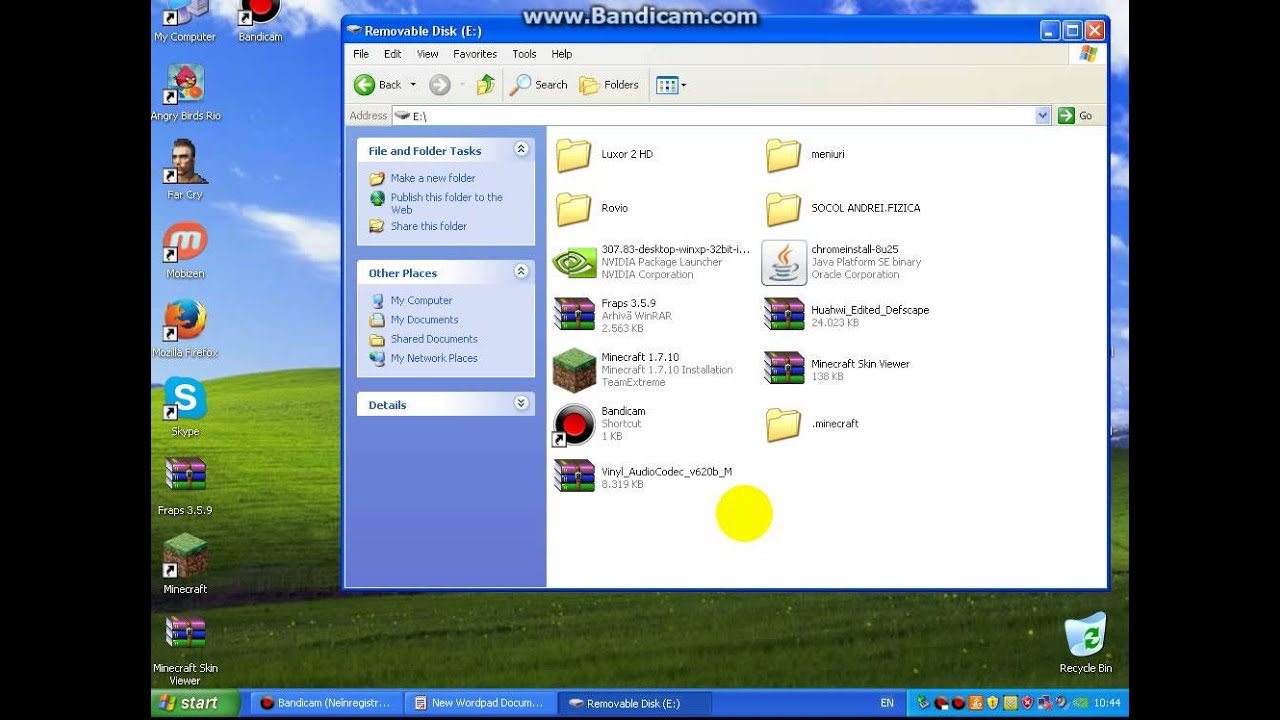This screenshot has height=720, width=1280.
Task: Open Mobizen desktop icon
Action: (x=185, y=250)
